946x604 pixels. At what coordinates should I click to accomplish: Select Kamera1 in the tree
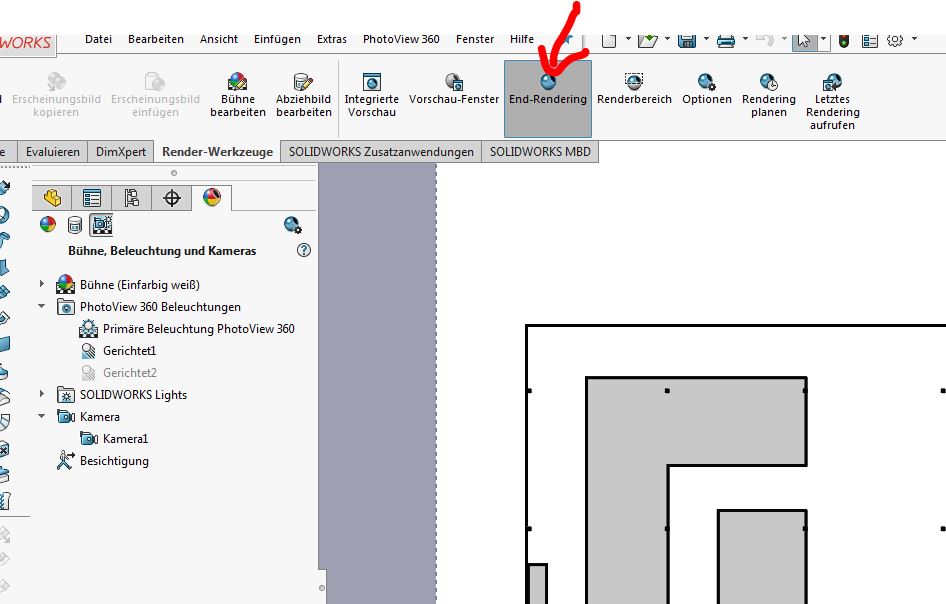coord(125,439)
